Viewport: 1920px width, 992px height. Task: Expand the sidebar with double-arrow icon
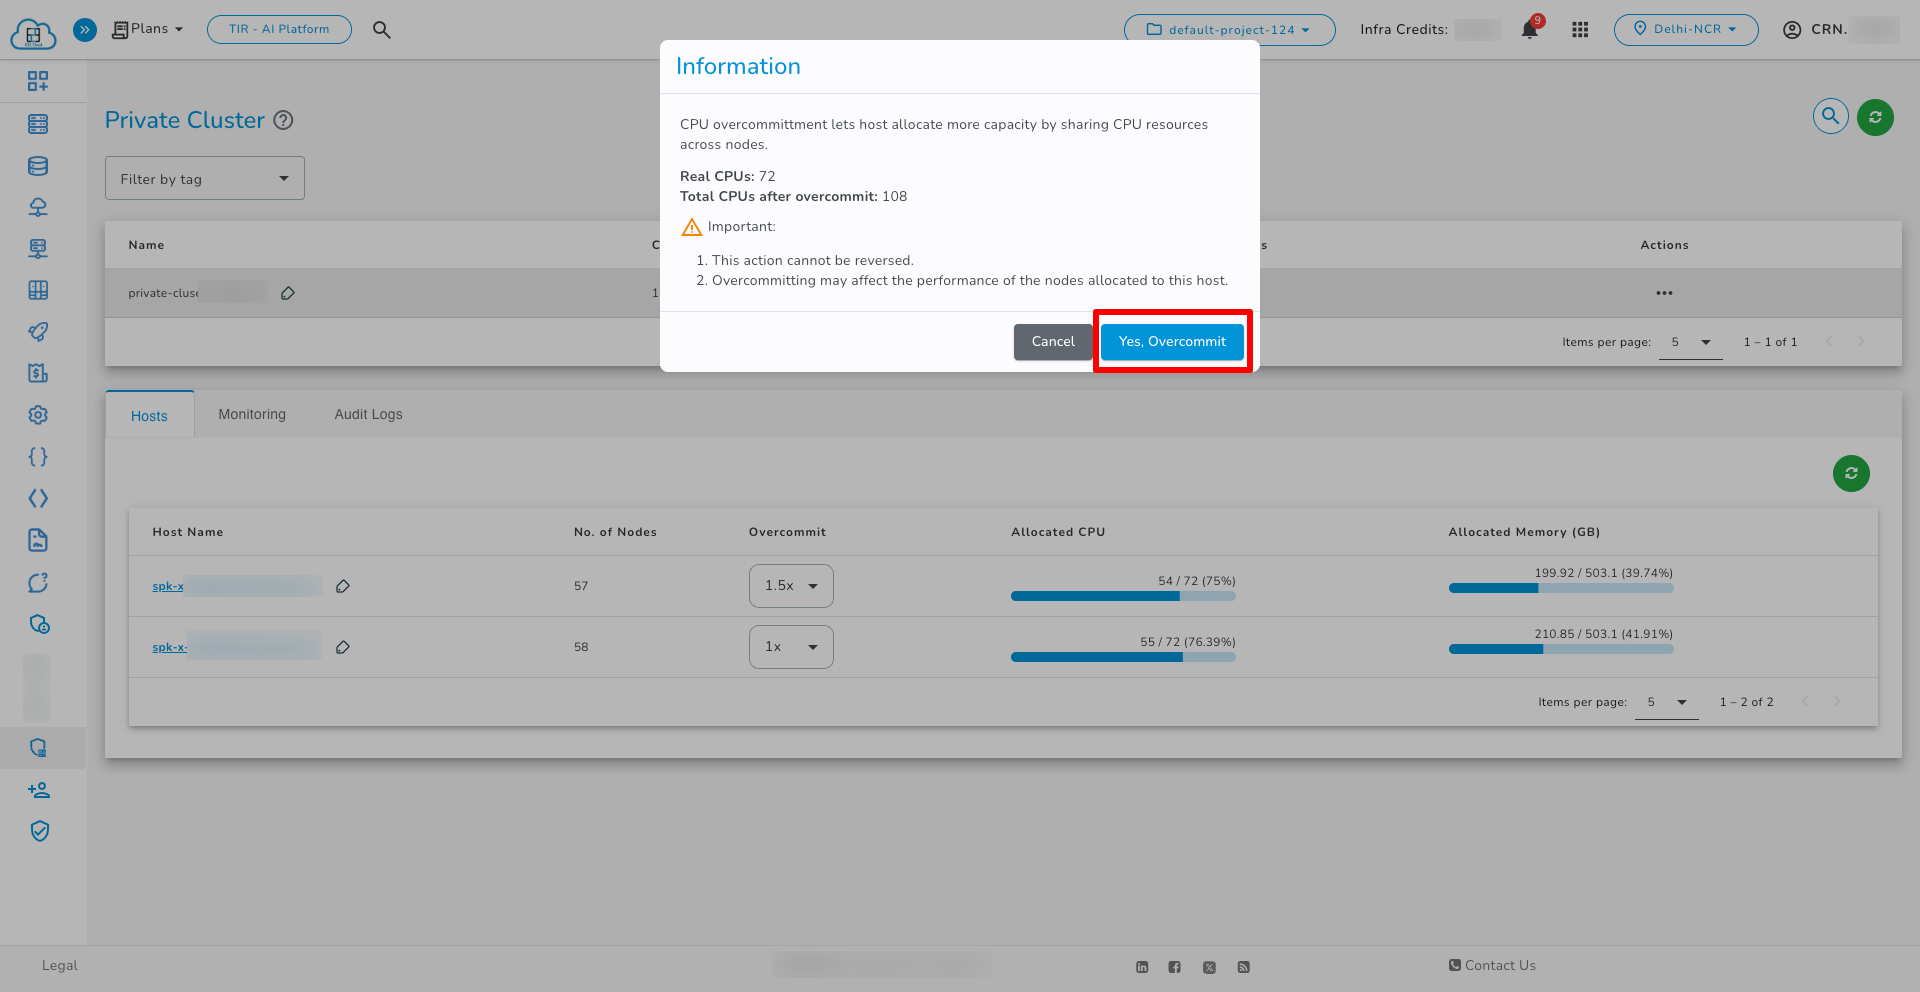pyautogui.click(x=85, y=30)
